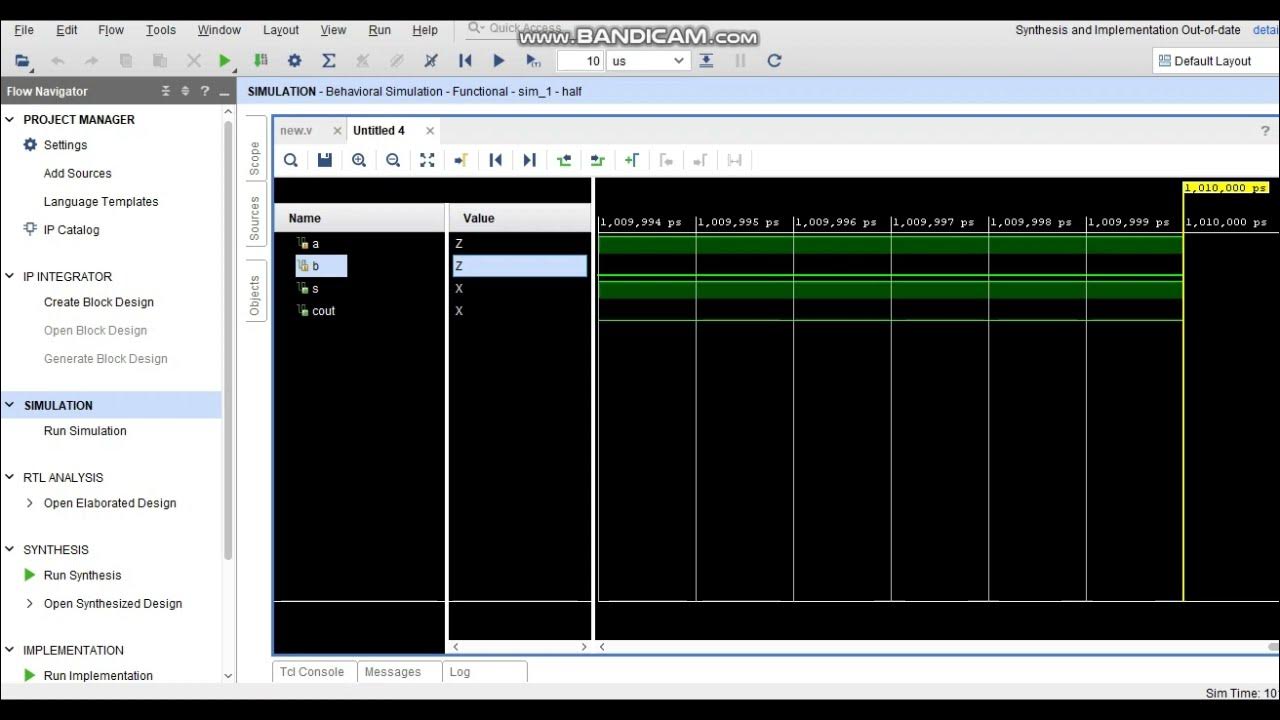Open the Edit menu
This screenshot has height=720, width=1280.
pos(67,30)
